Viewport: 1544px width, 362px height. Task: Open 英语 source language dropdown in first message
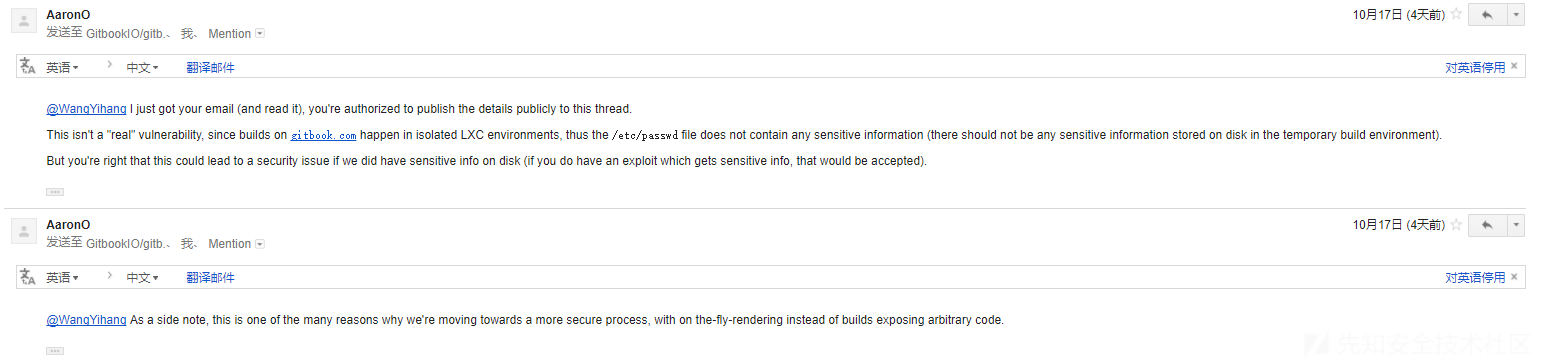click(x=62, y=68)
